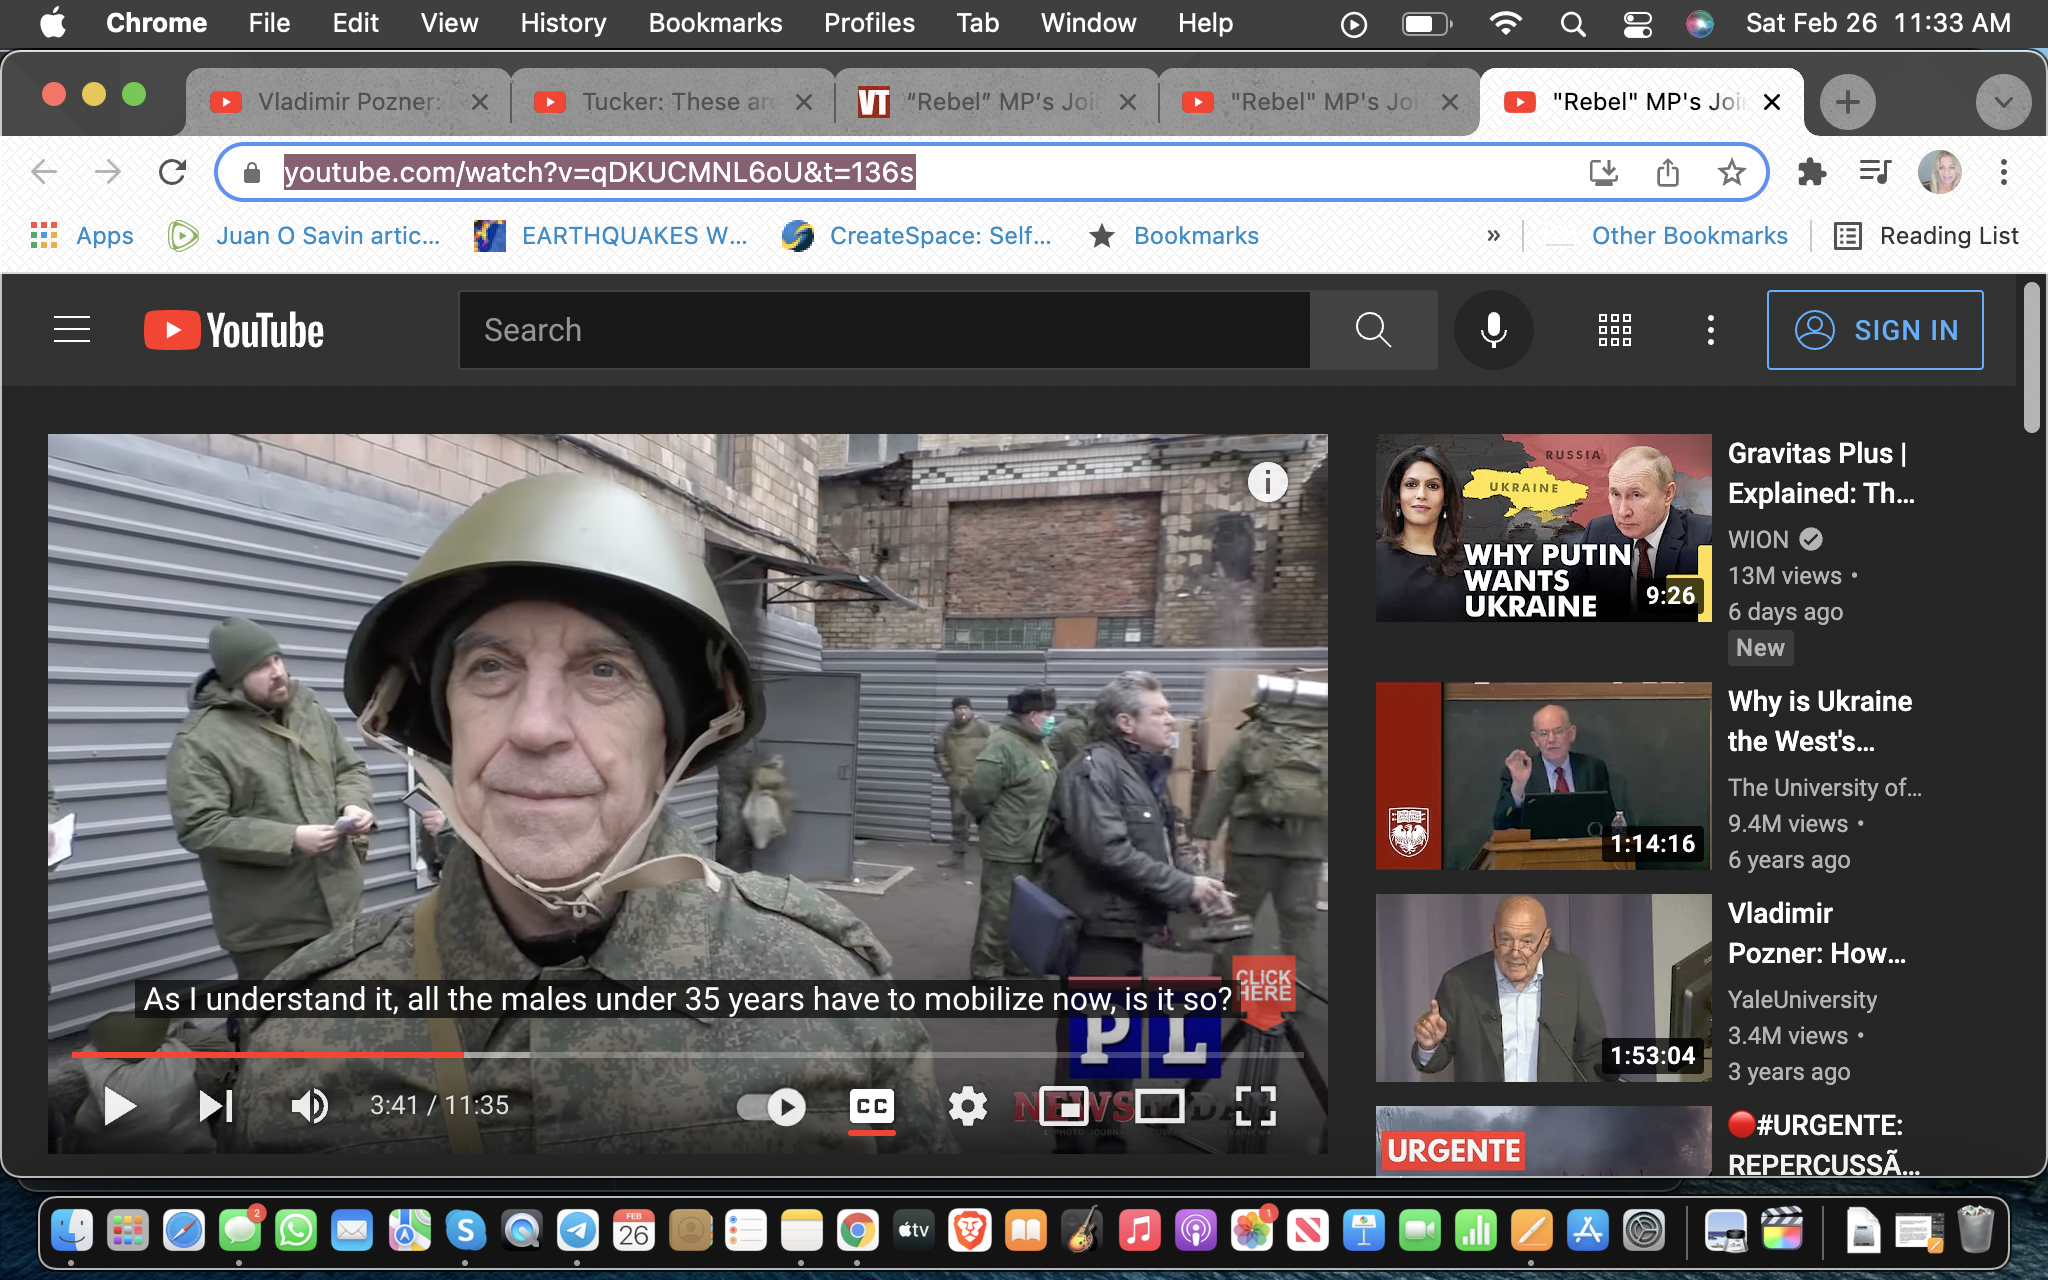
Task: Switch to the VT "Rebel" MP's tab
Action: click(x=996, y=102)
